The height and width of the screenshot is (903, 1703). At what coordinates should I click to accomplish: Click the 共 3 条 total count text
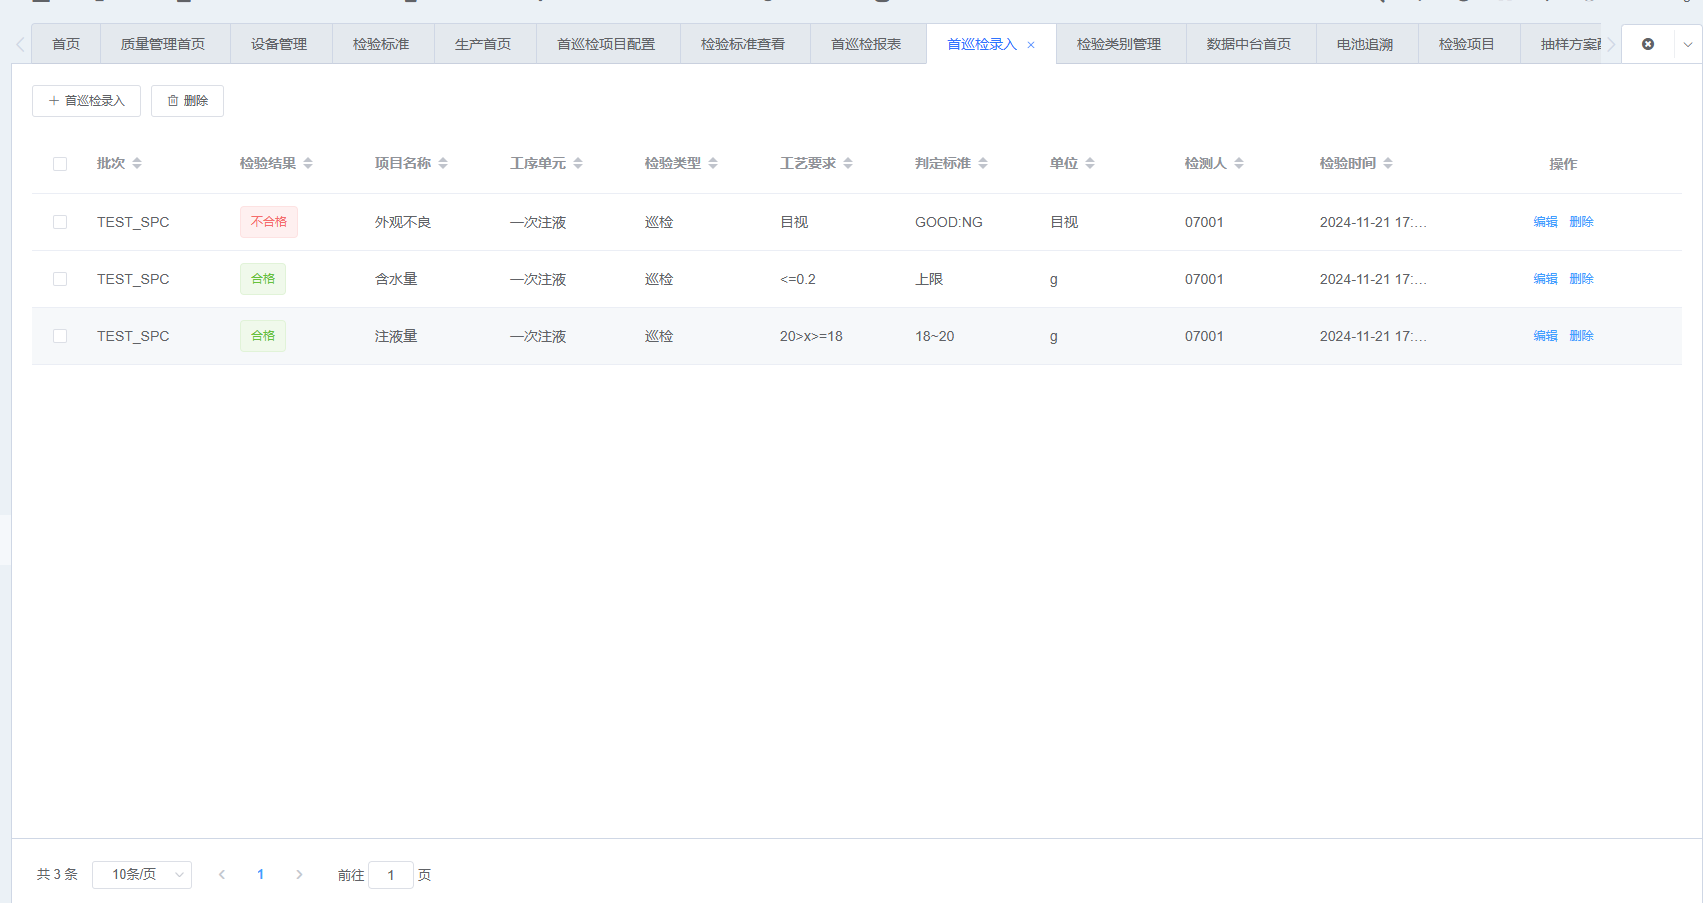pyautogui.click(x=57, y=874)
